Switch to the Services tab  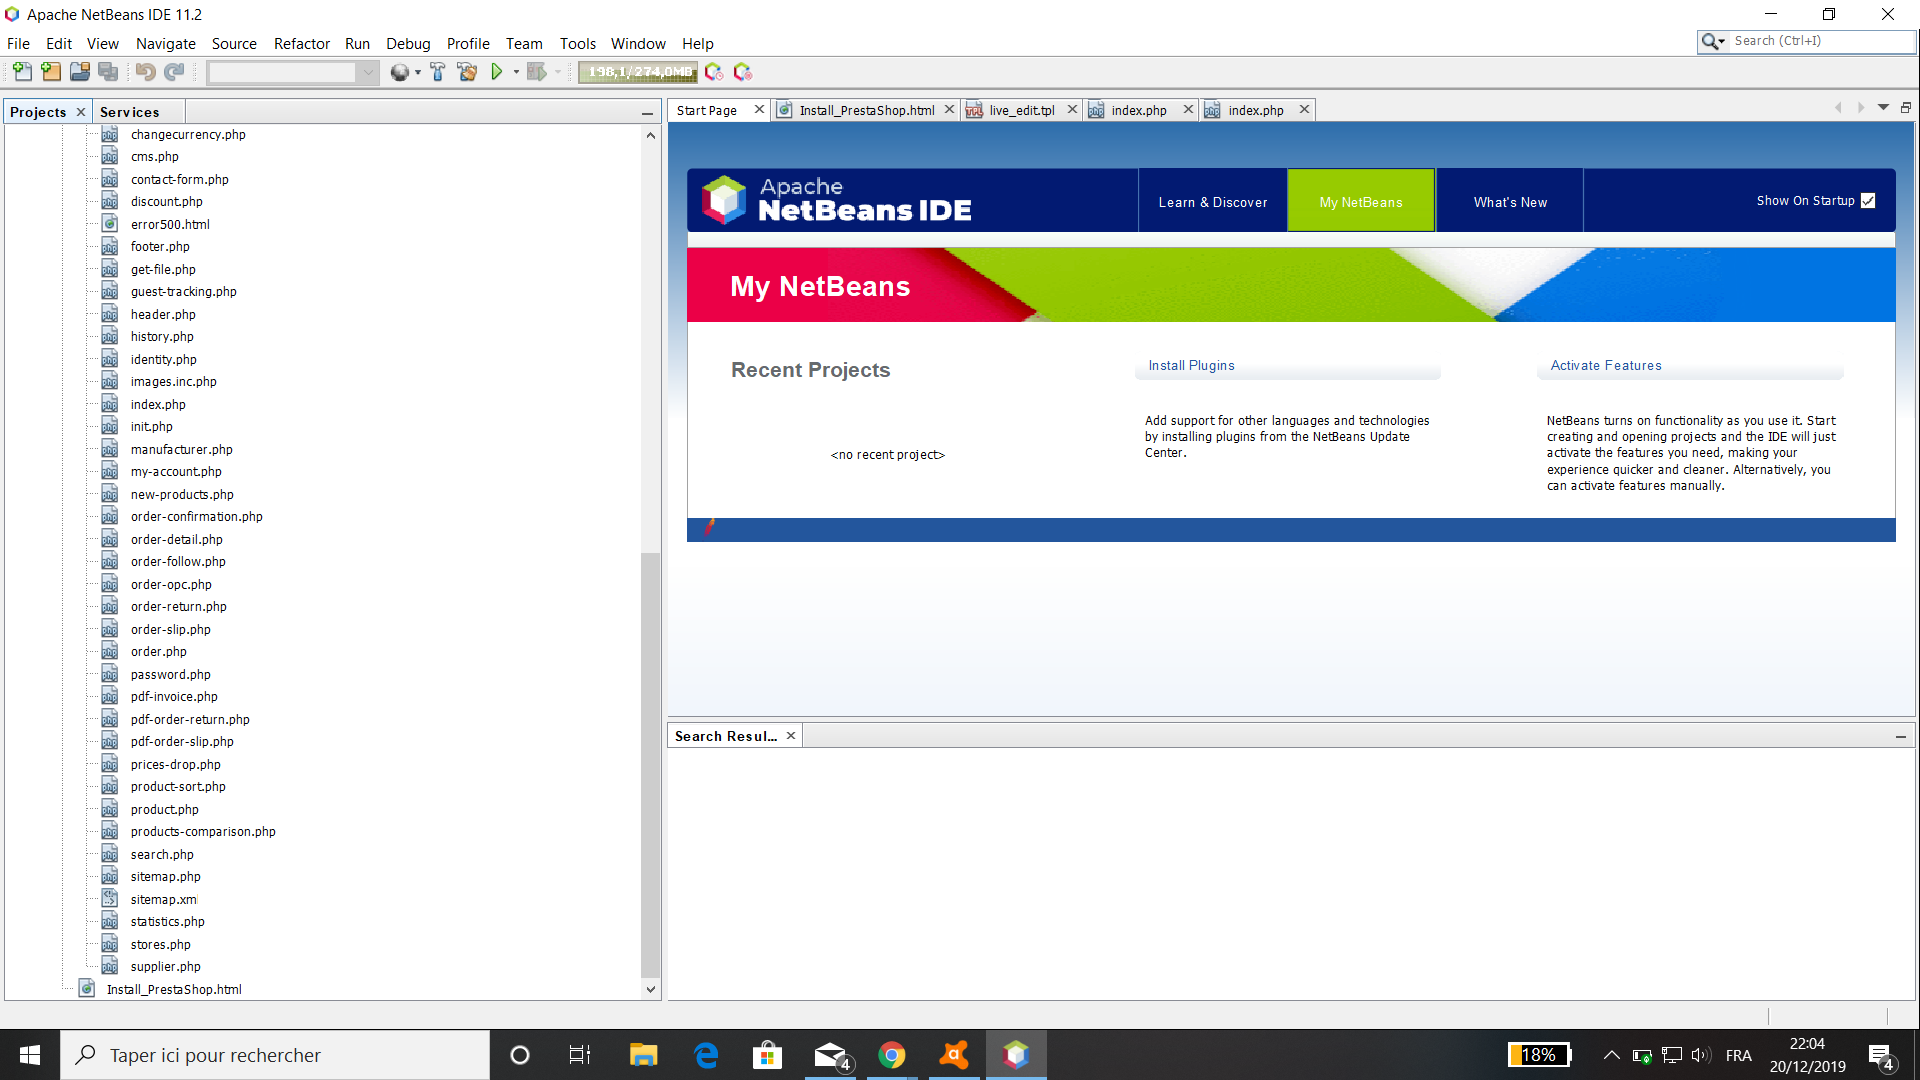point(129,112)
